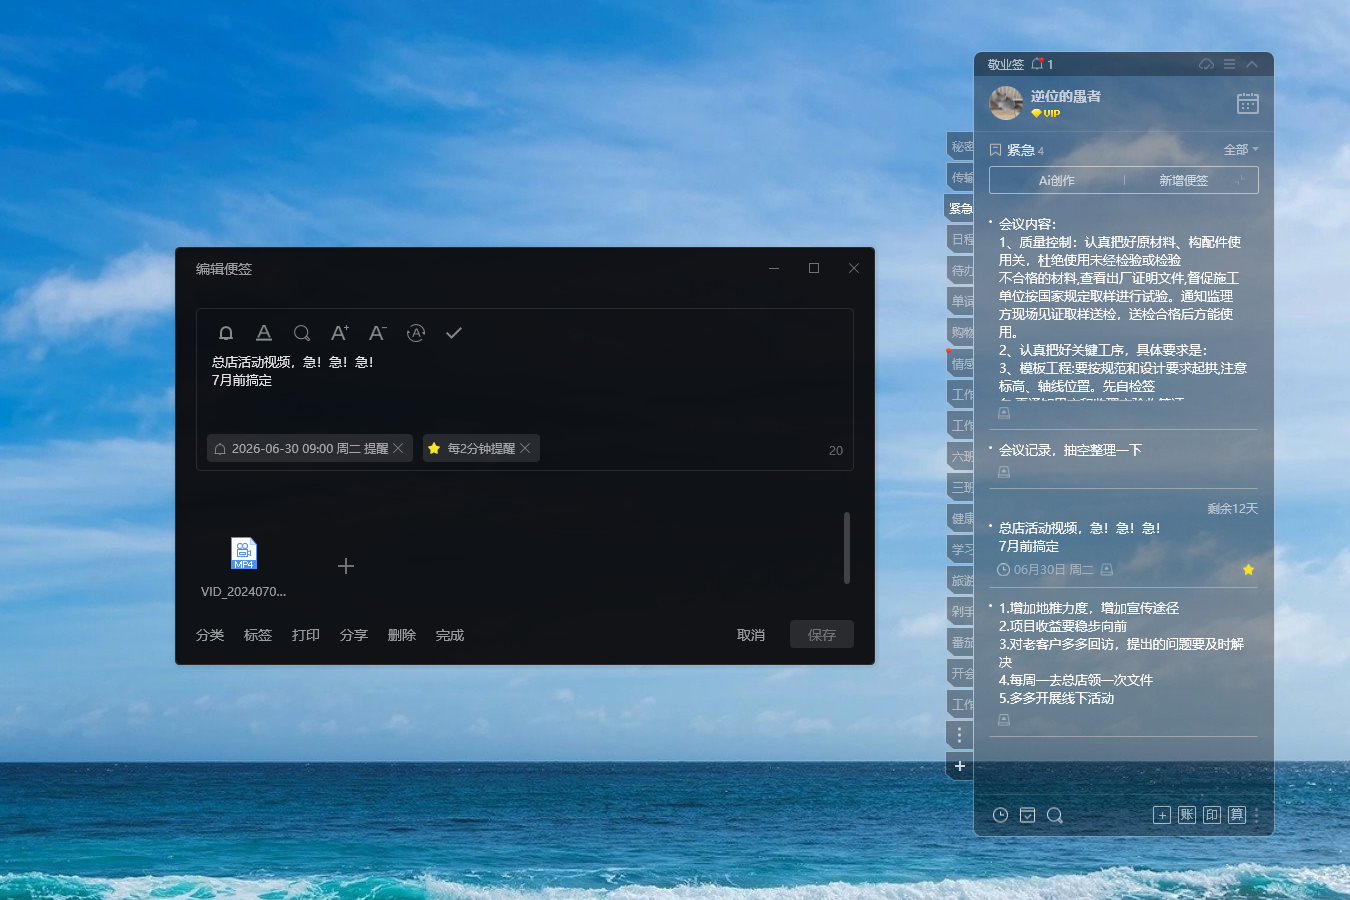Viewport: 1350px width, 900px height.
Task: Open the 全部 filter dropdown
Action: click(1241, 150)
